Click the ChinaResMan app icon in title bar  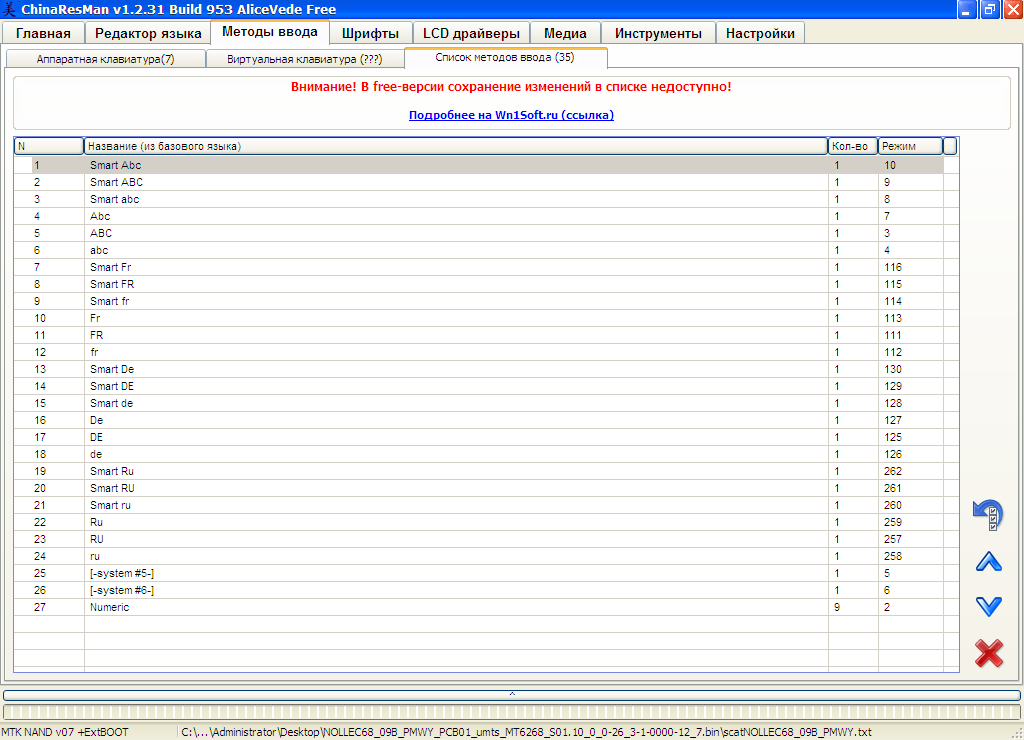(10, 10)
